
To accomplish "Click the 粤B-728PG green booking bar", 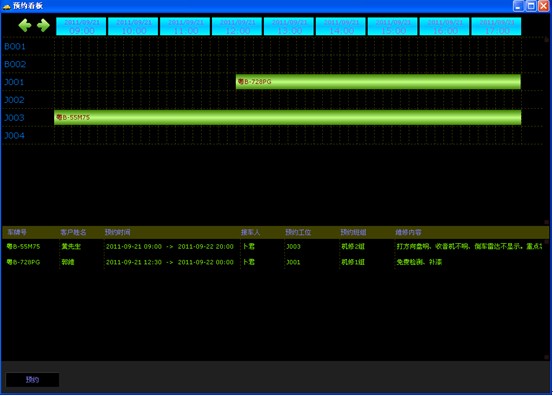I will (378, 82).
